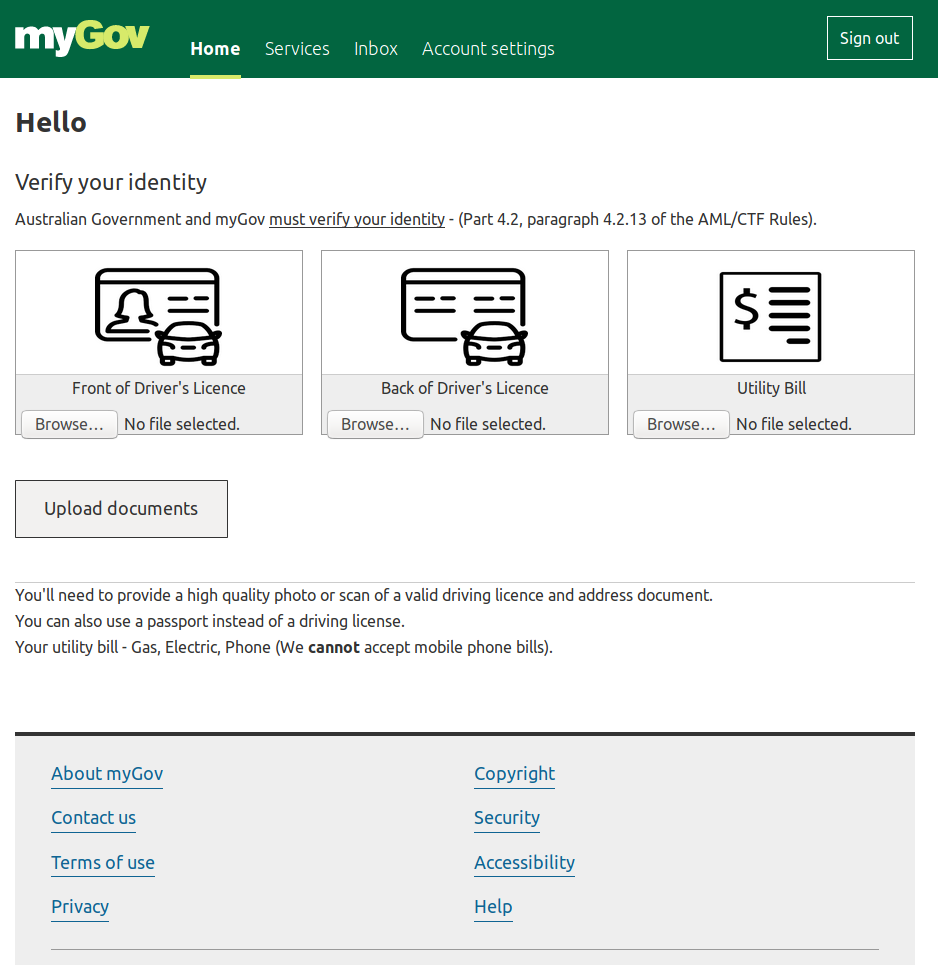This screenshot has height=965, width=938.
Task: View the Terms of use
Action: coord(103,863)
